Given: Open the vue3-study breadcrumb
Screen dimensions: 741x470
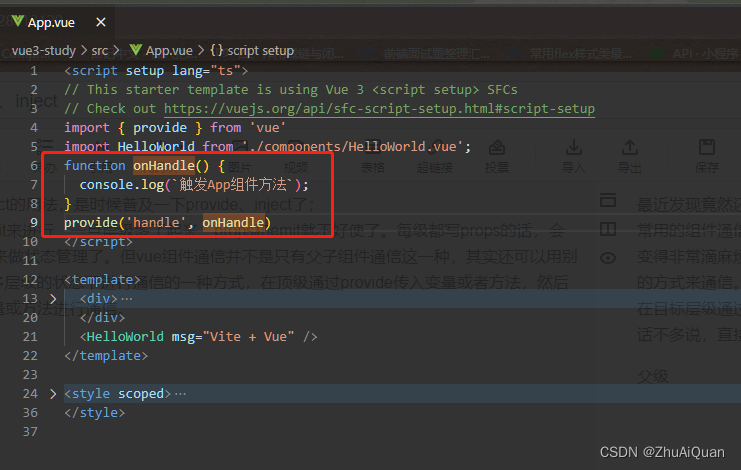Looking at the screenshot, I should (x=43, y=51).
